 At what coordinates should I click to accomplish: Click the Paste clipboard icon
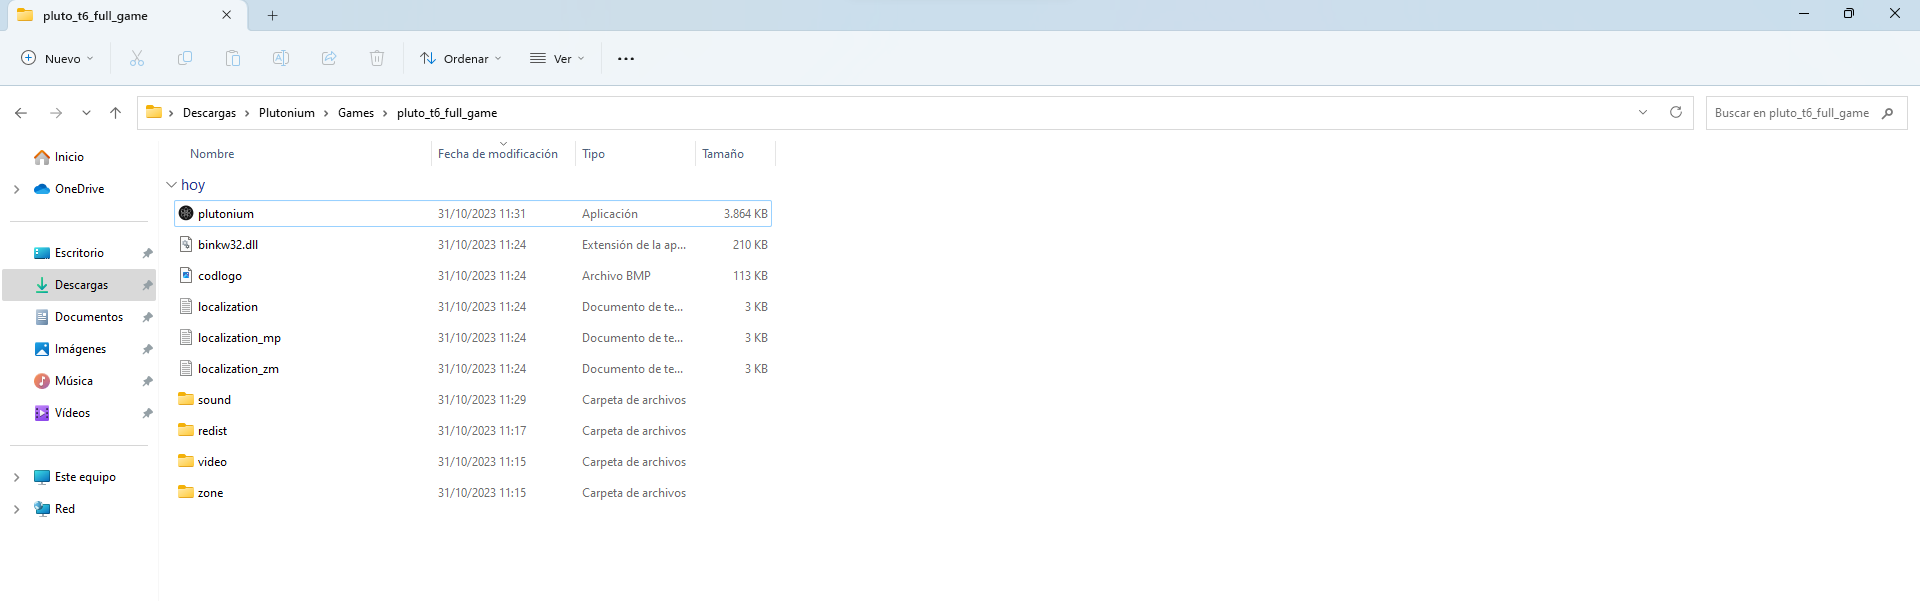(x=233, y=59)
